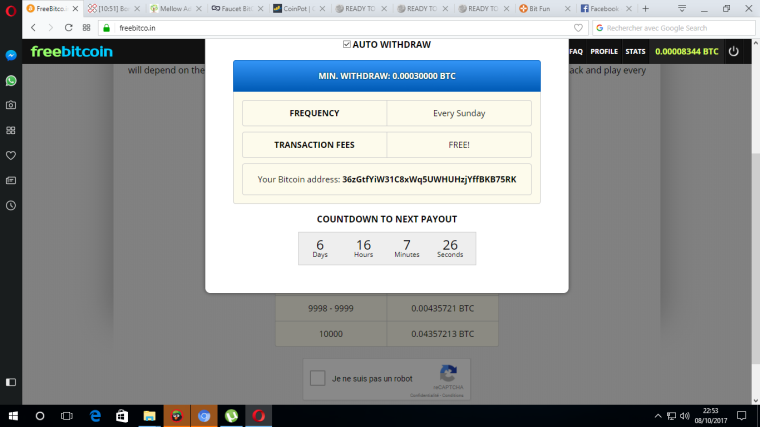Open WhatsApp in the Opera sidebar

11,80
